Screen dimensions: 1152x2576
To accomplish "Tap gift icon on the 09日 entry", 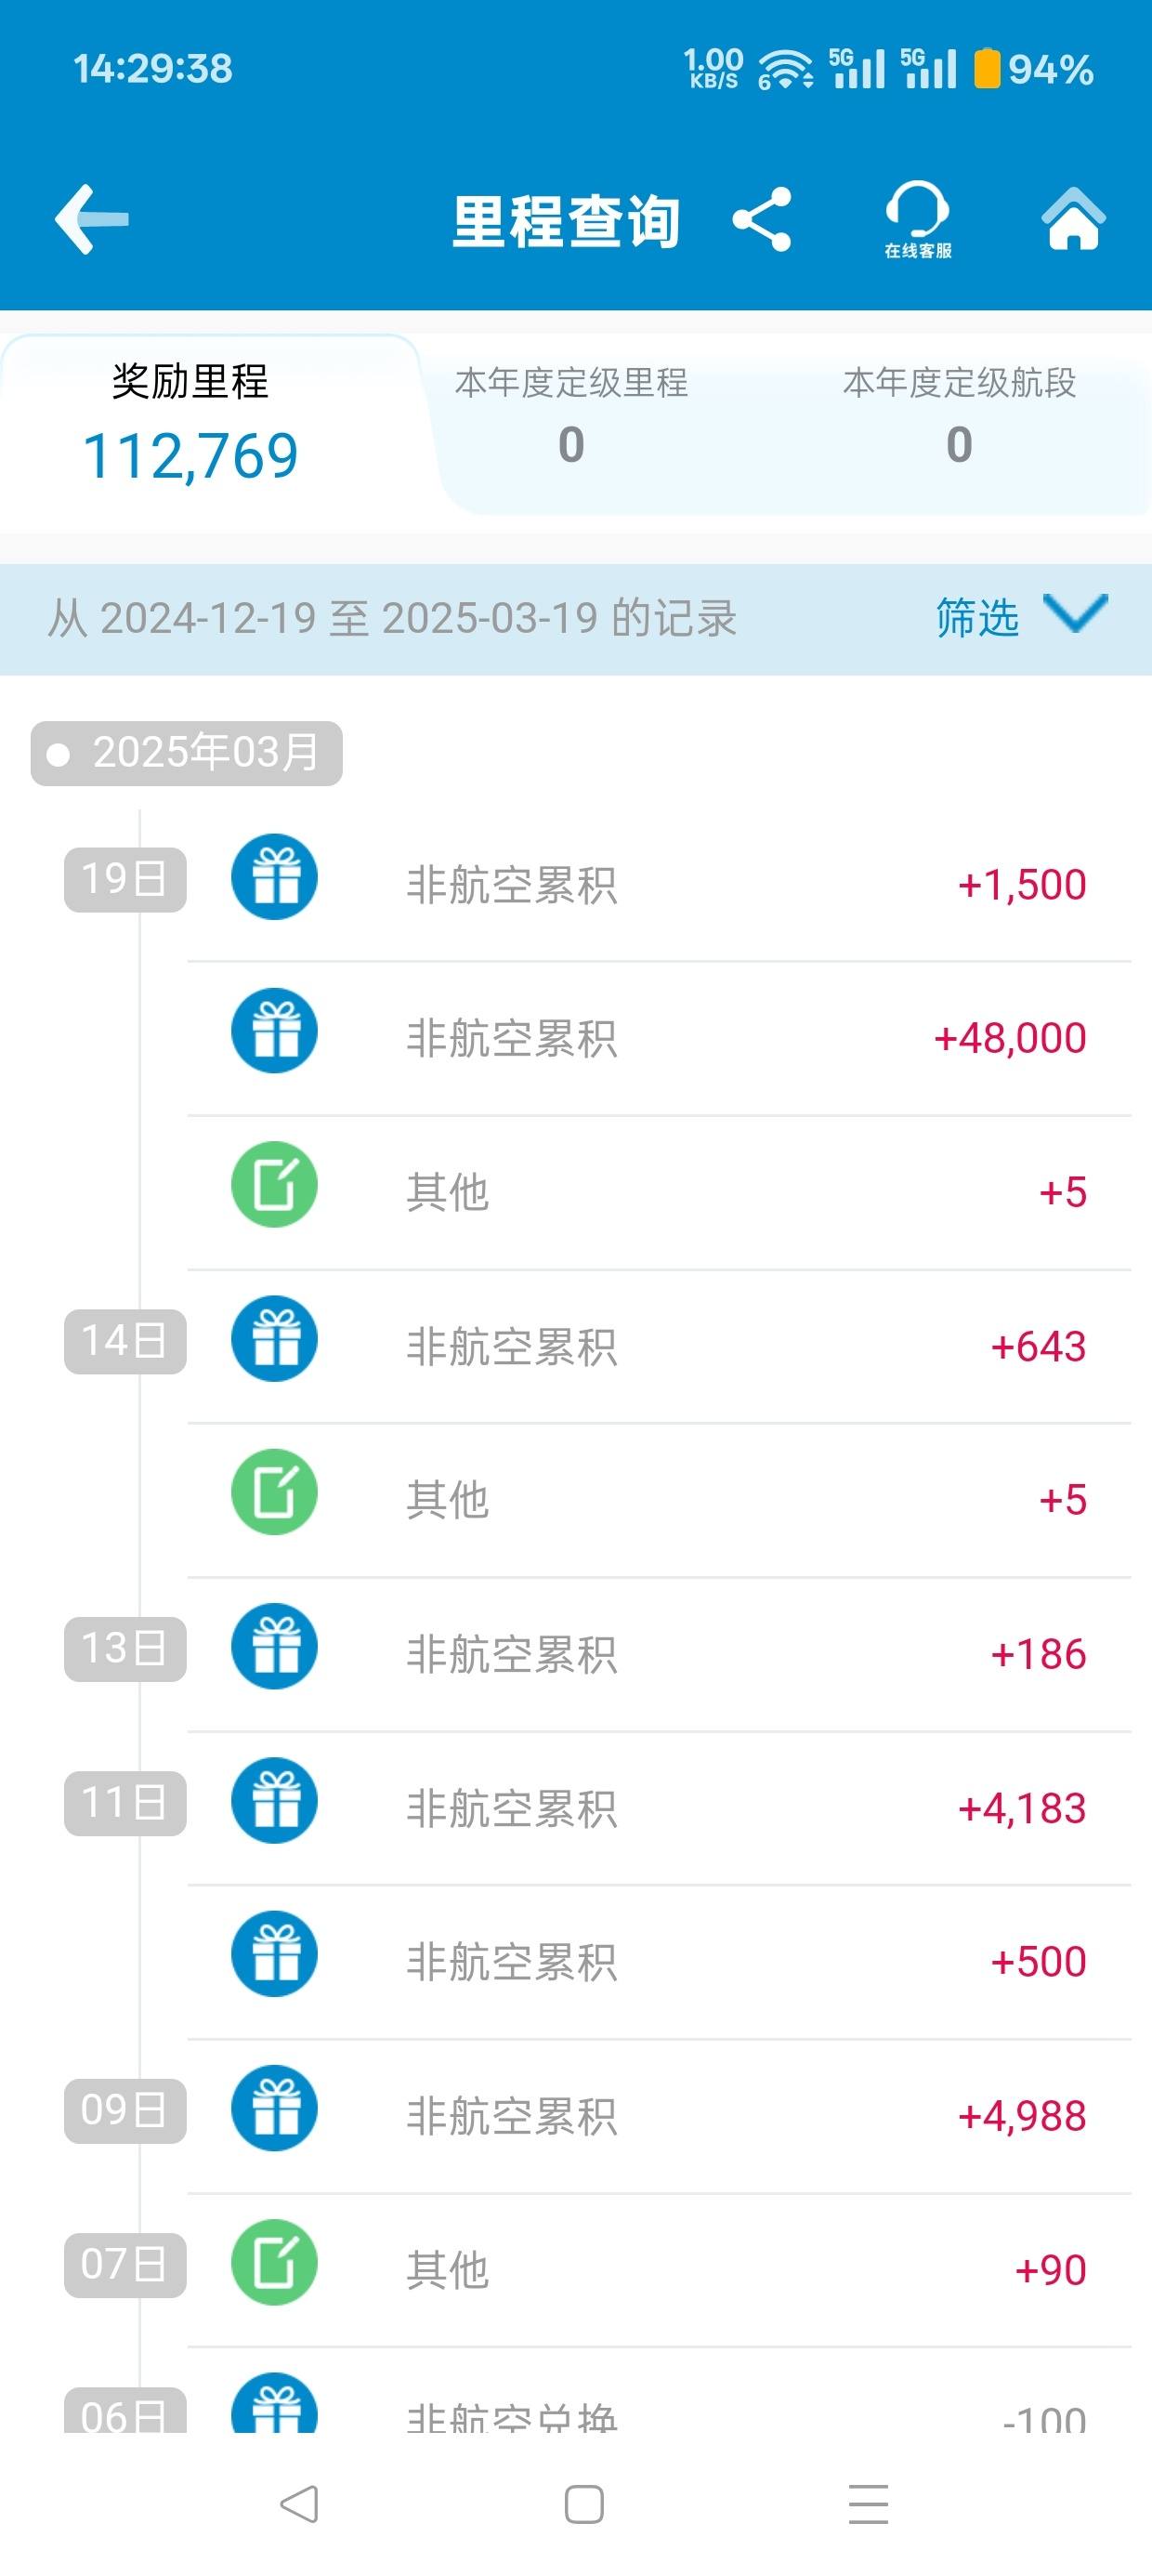I will point(274,2108).
